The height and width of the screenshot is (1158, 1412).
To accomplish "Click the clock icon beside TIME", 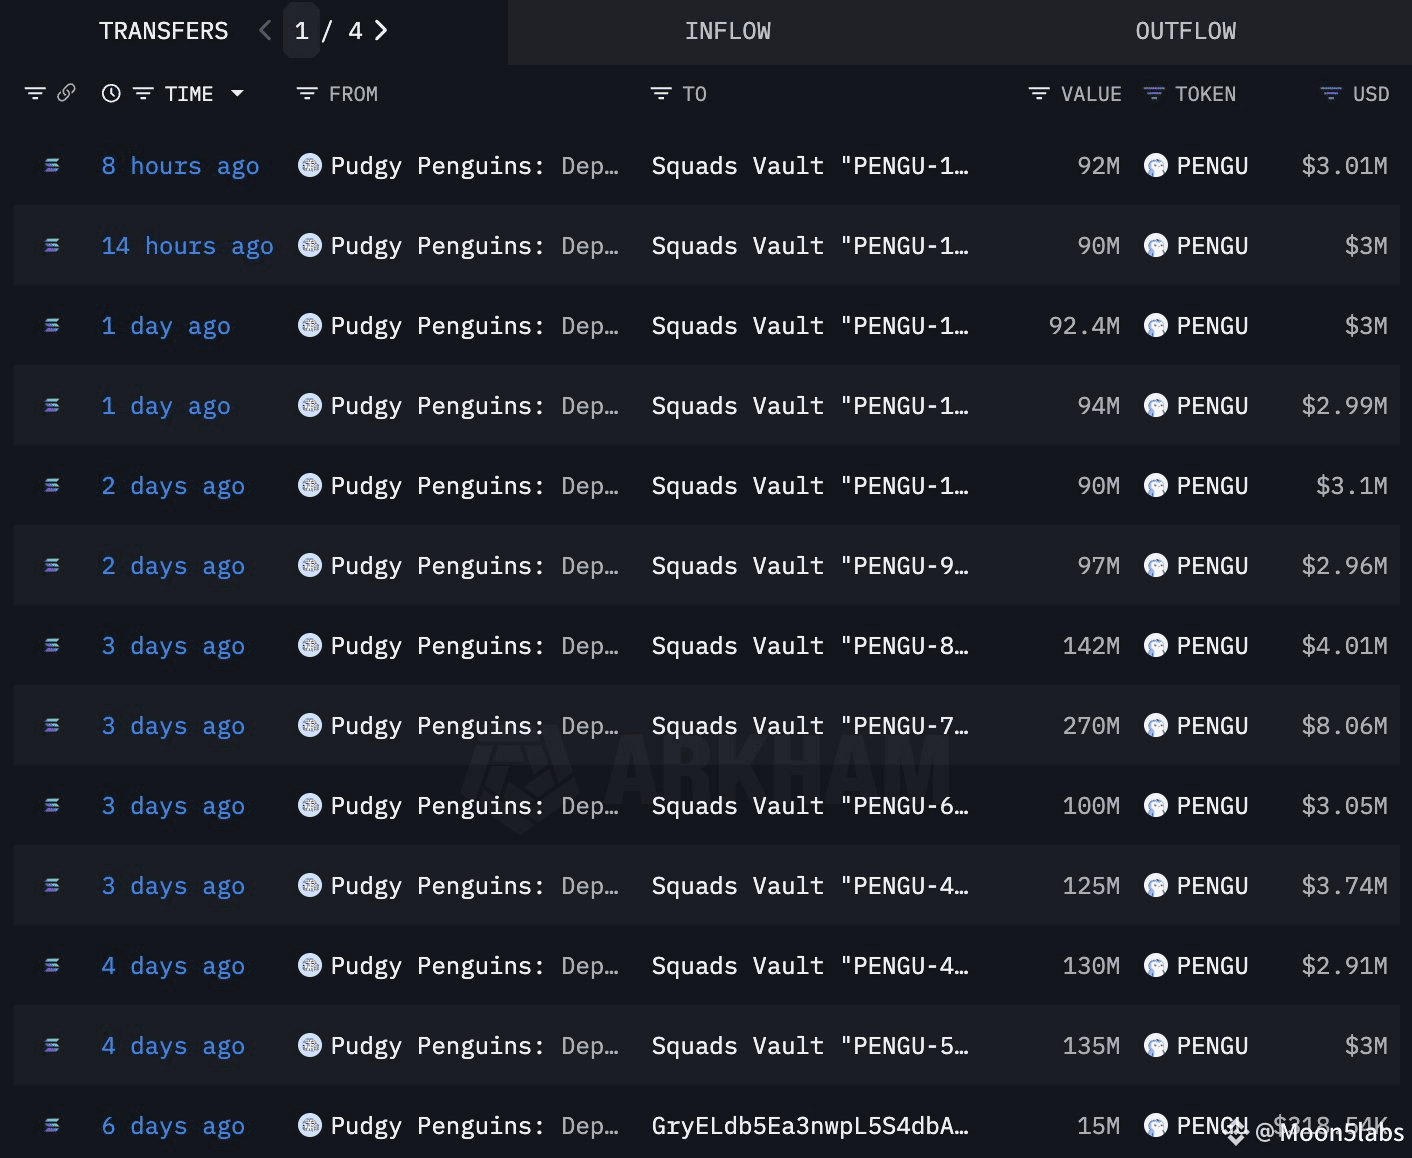I will pyautogui.click(x=111, y=93).
